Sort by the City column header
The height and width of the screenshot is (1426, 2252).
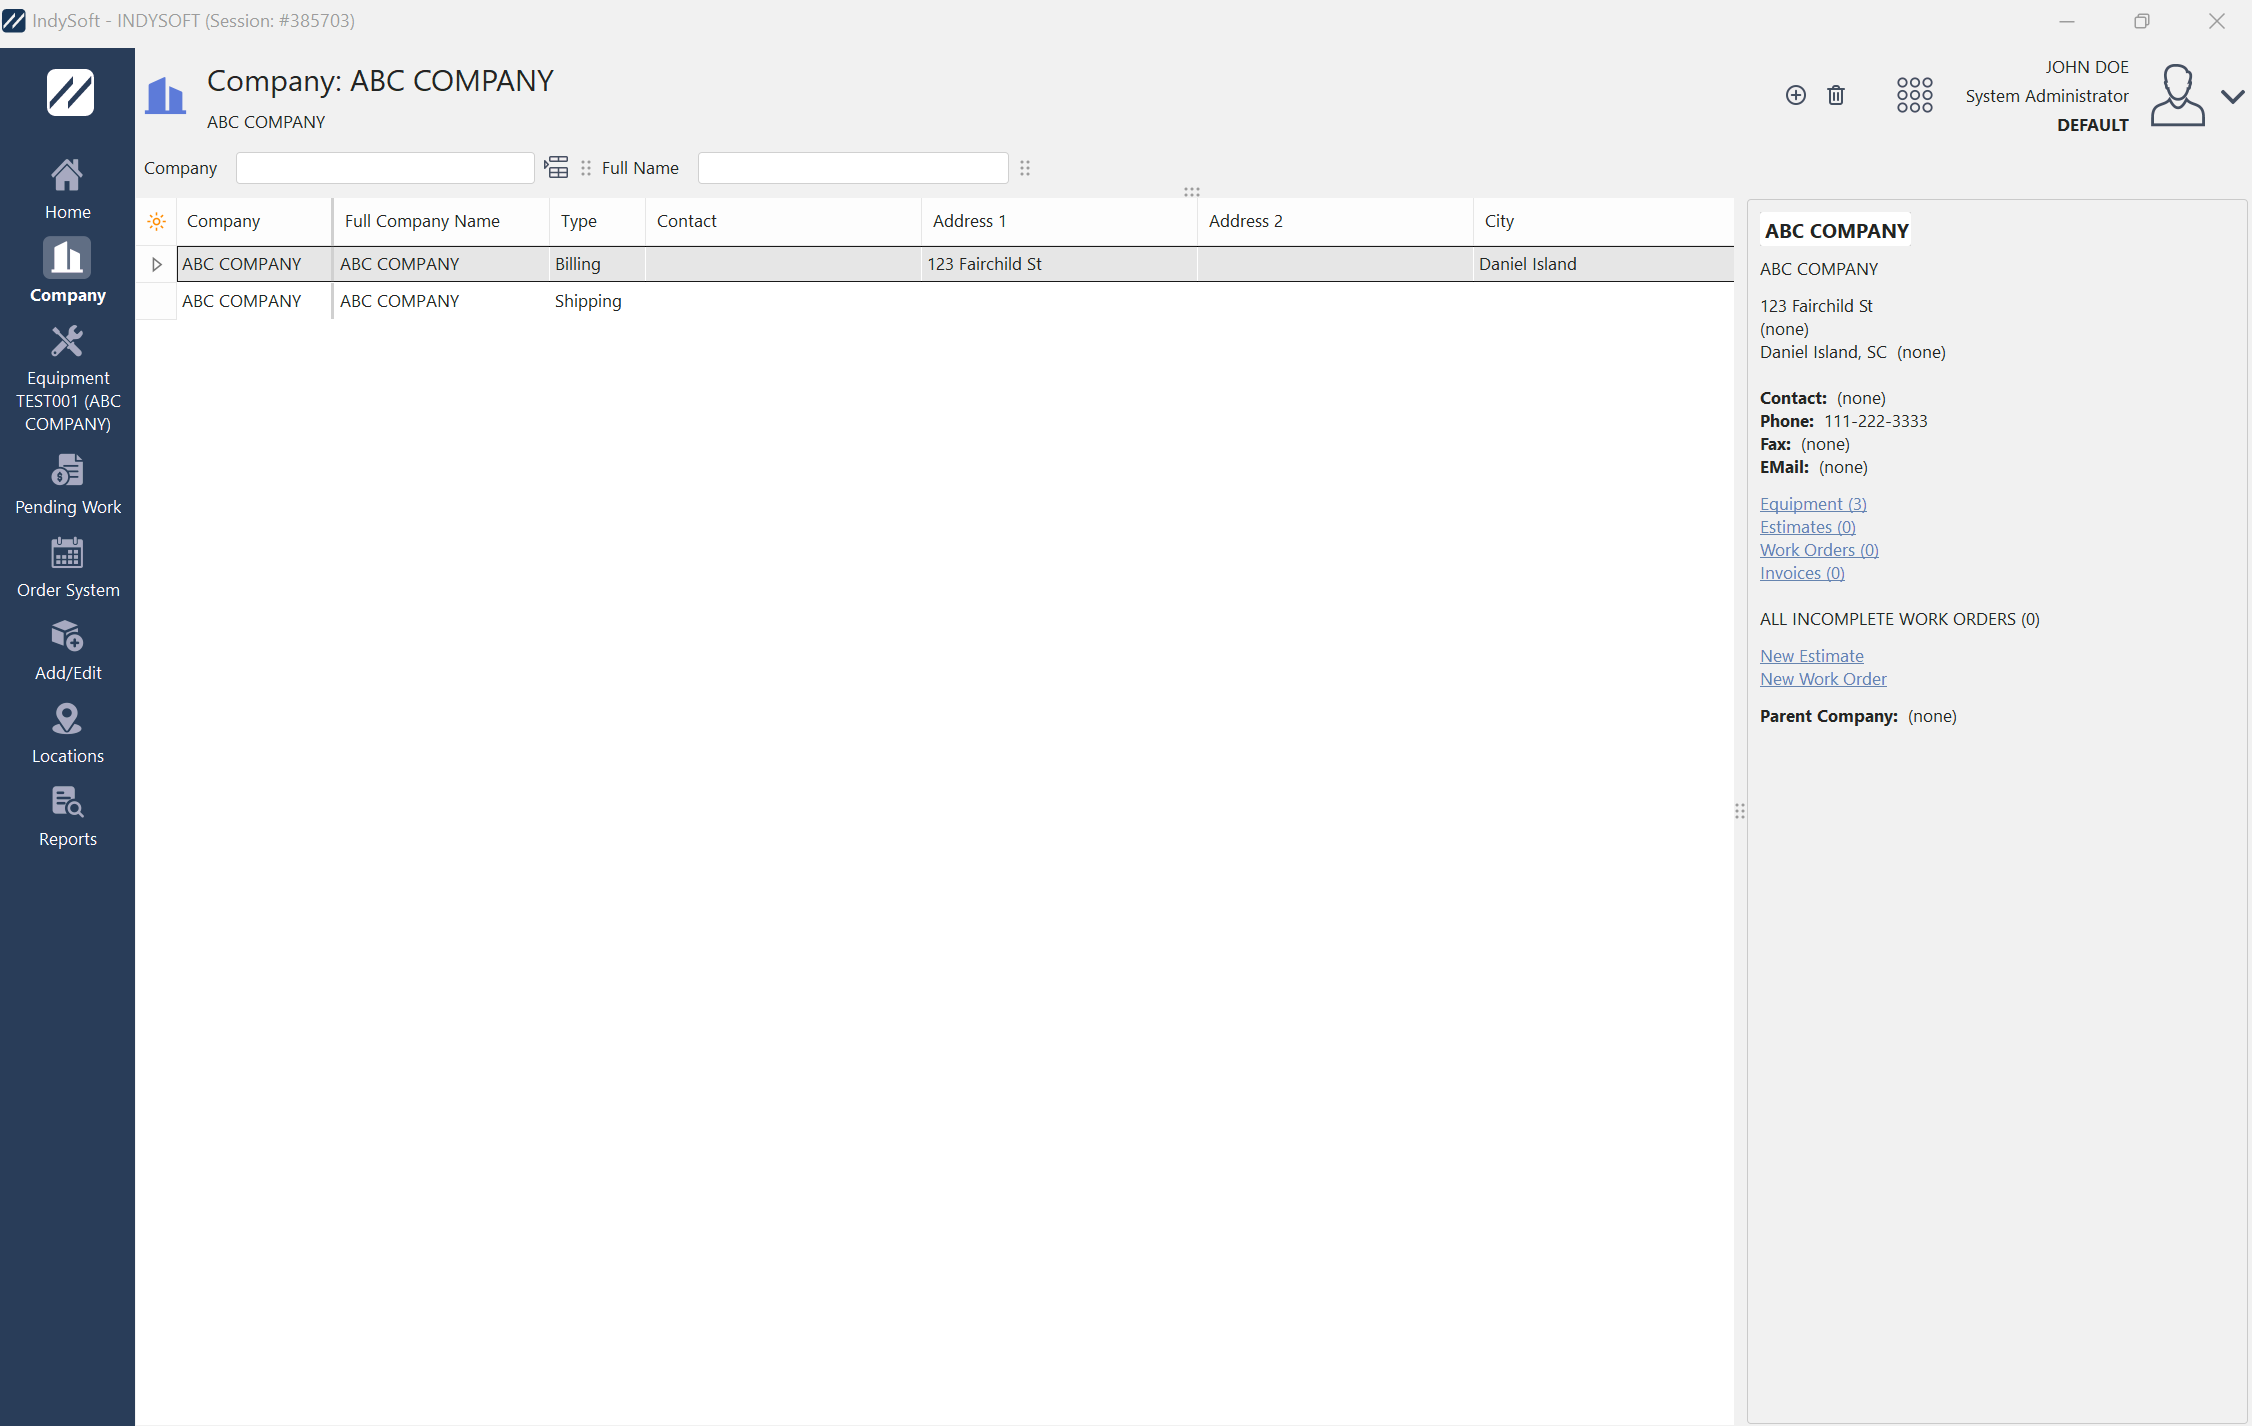pos(1604,221)
